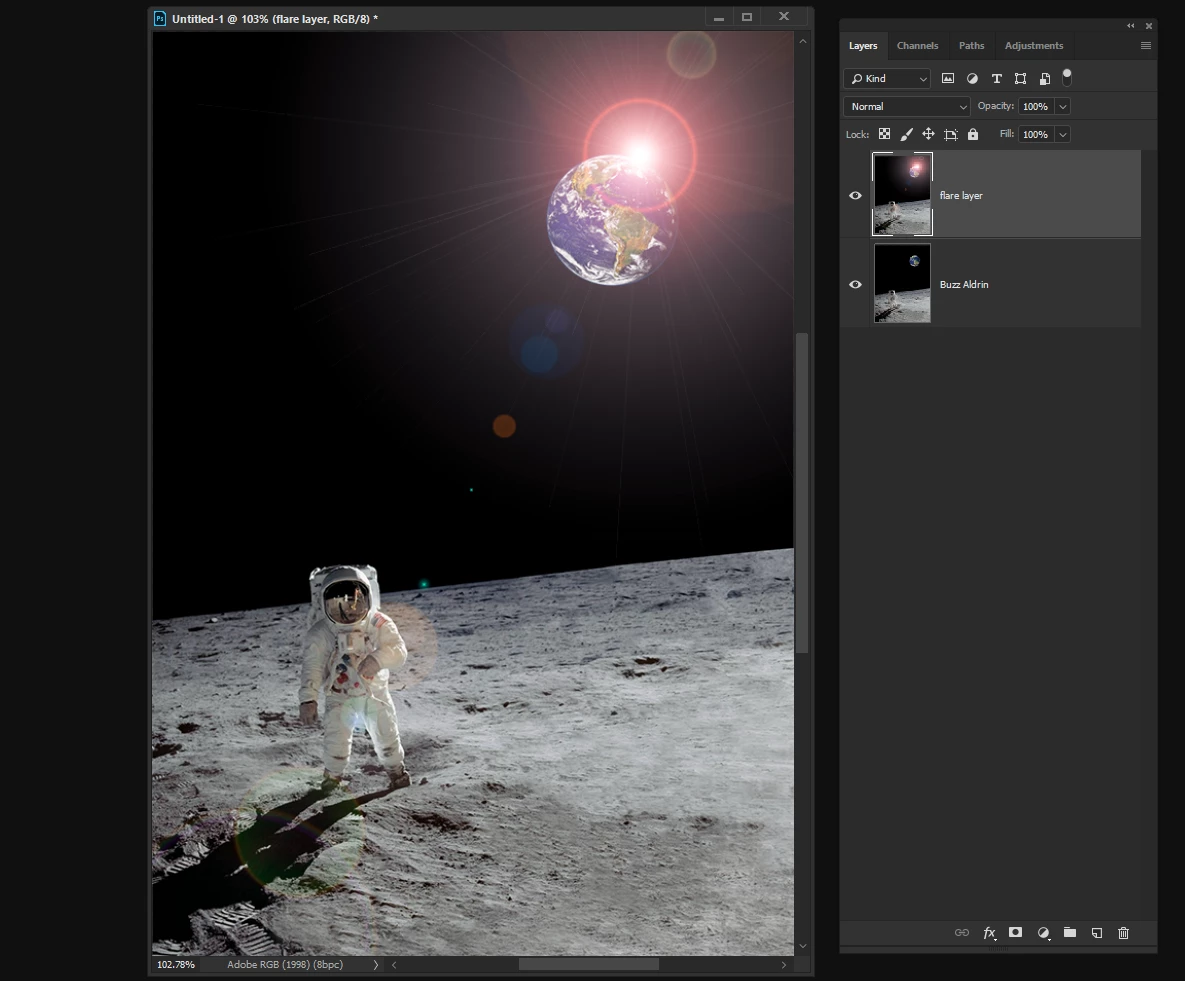Lock all padlock icon
The width and height of the screenshot is (1185, 981).
(973, 134)
